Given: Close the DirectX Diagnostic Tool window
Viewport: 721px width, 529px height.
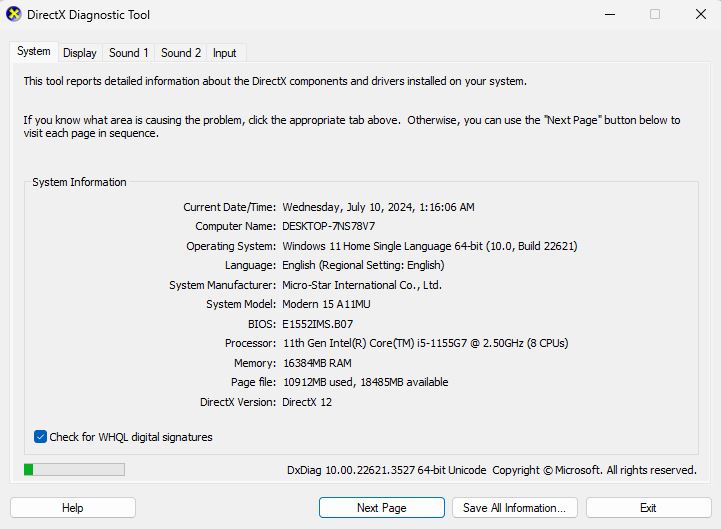Looking at the screenshot, I should (699, 15).
